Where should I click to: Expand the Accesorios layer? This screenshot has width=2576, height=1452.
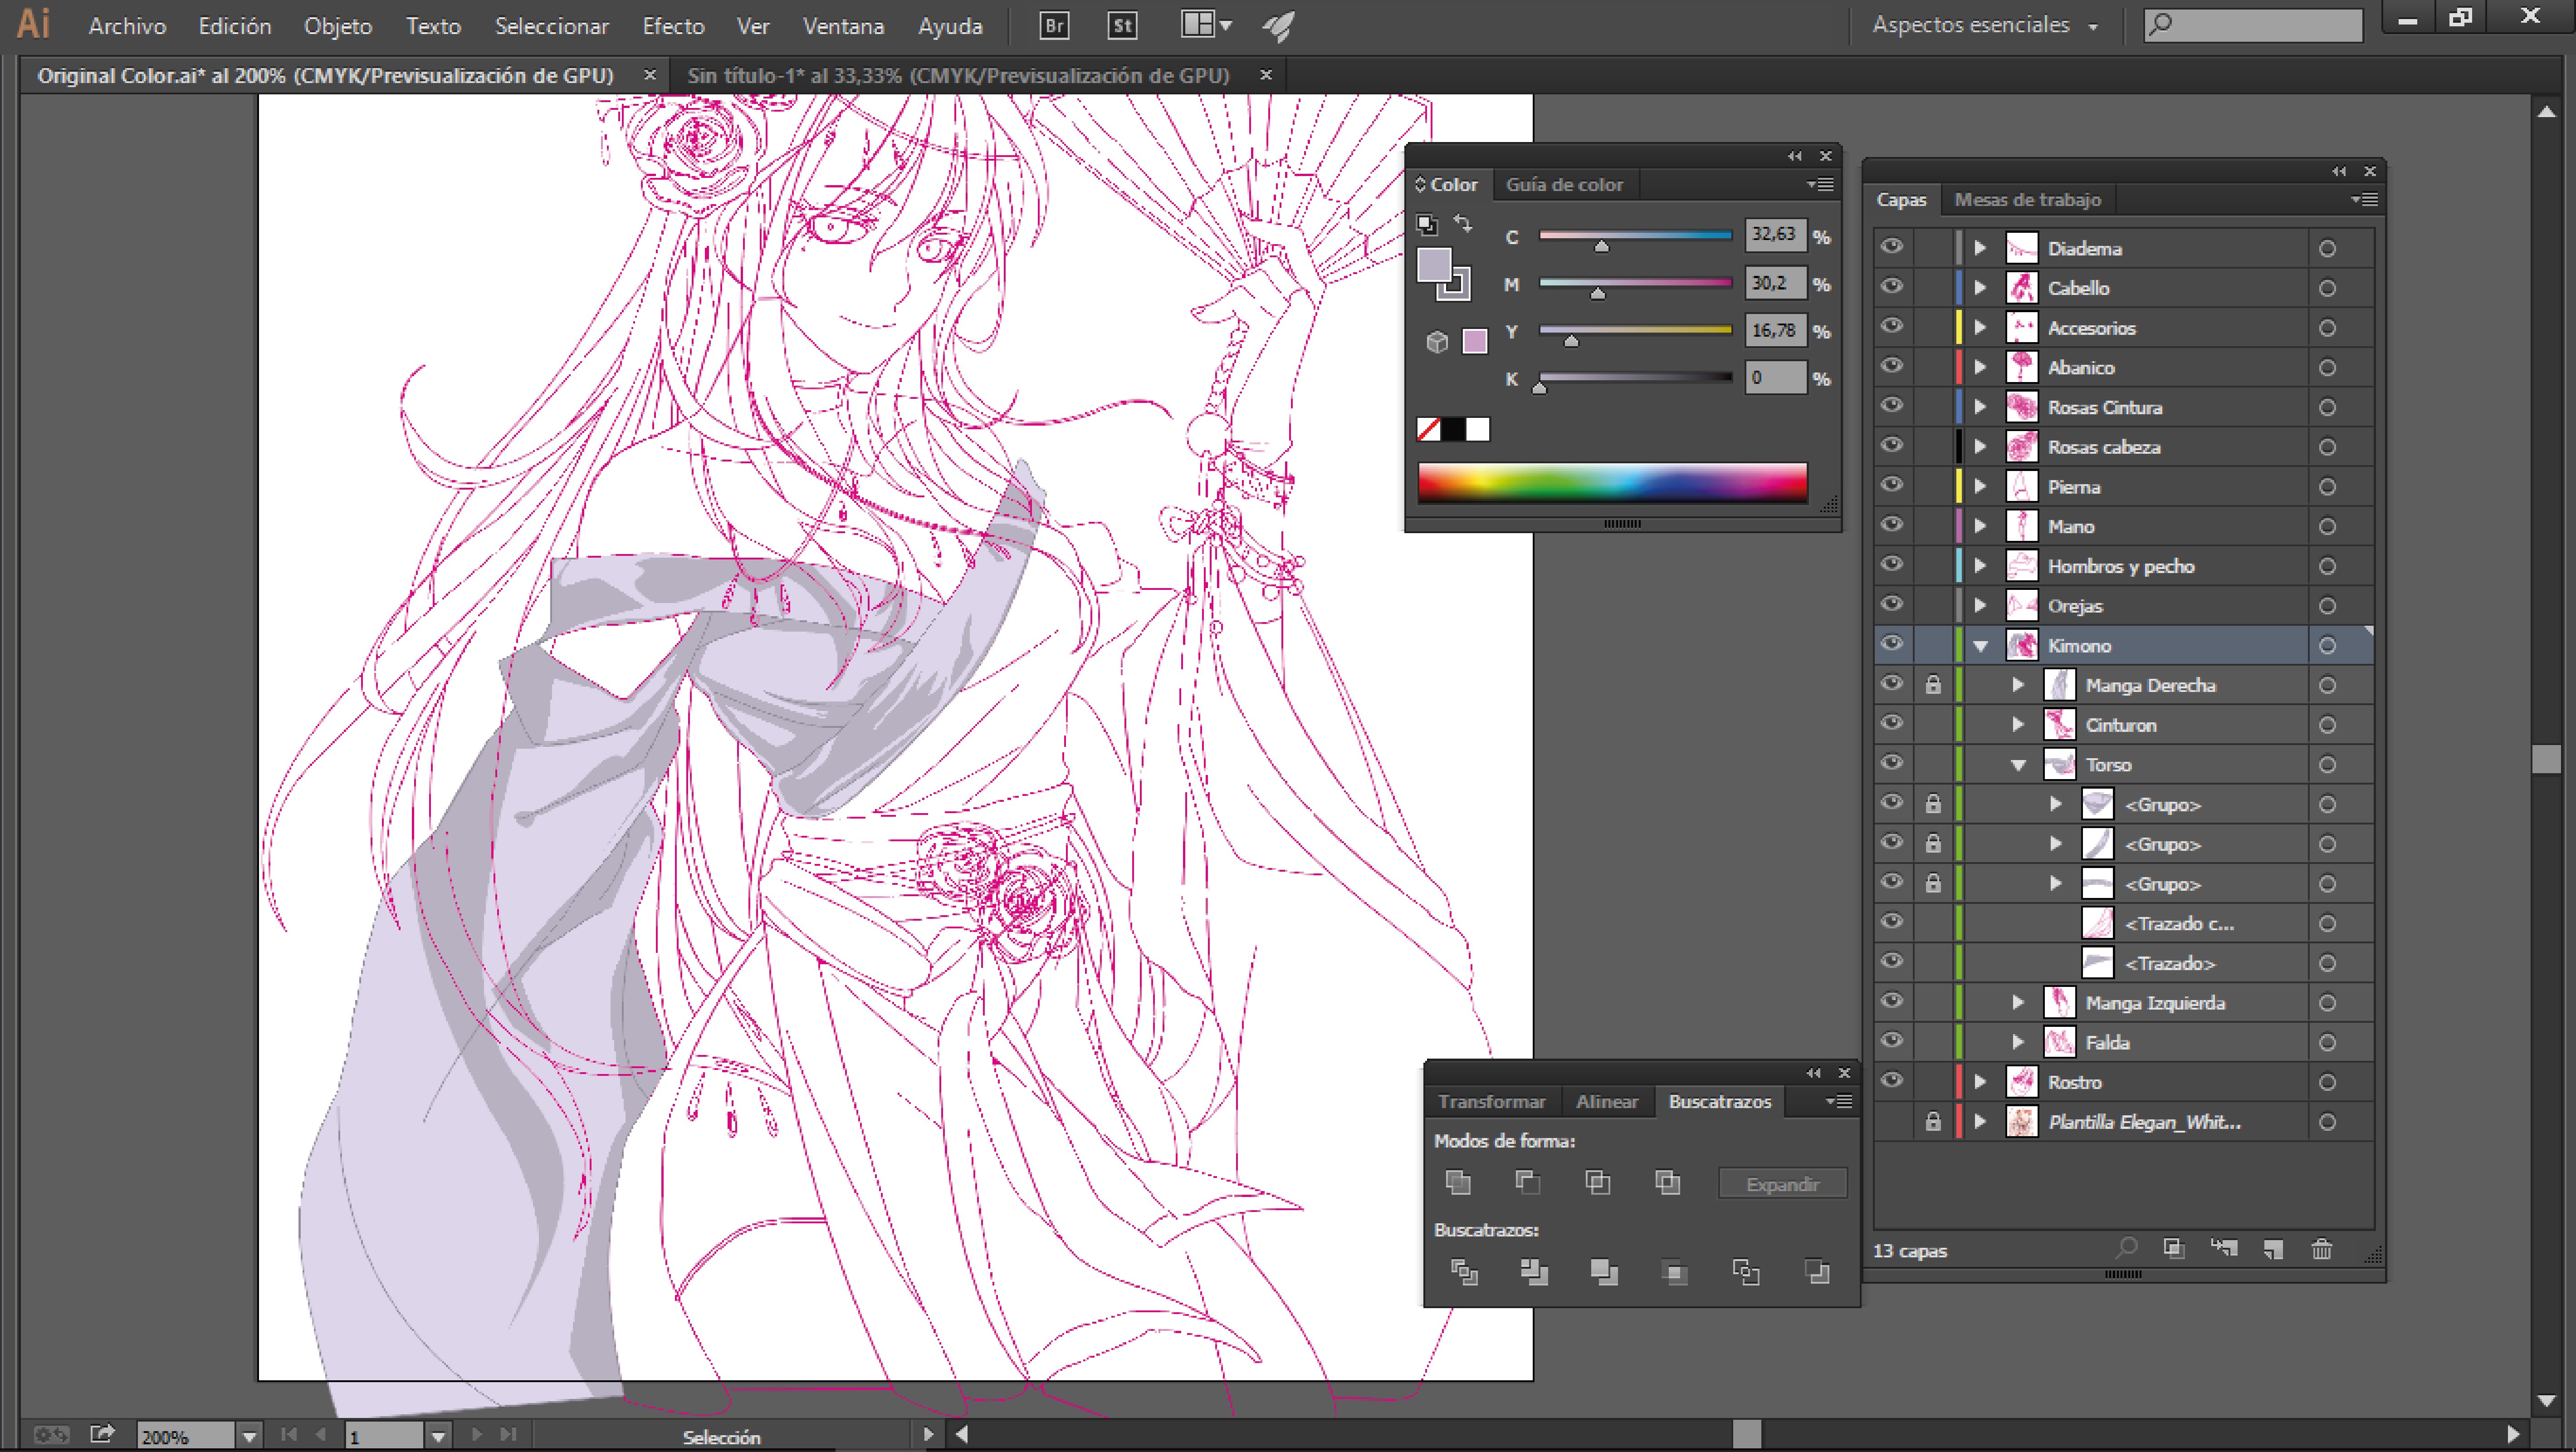click(1980, 327)
